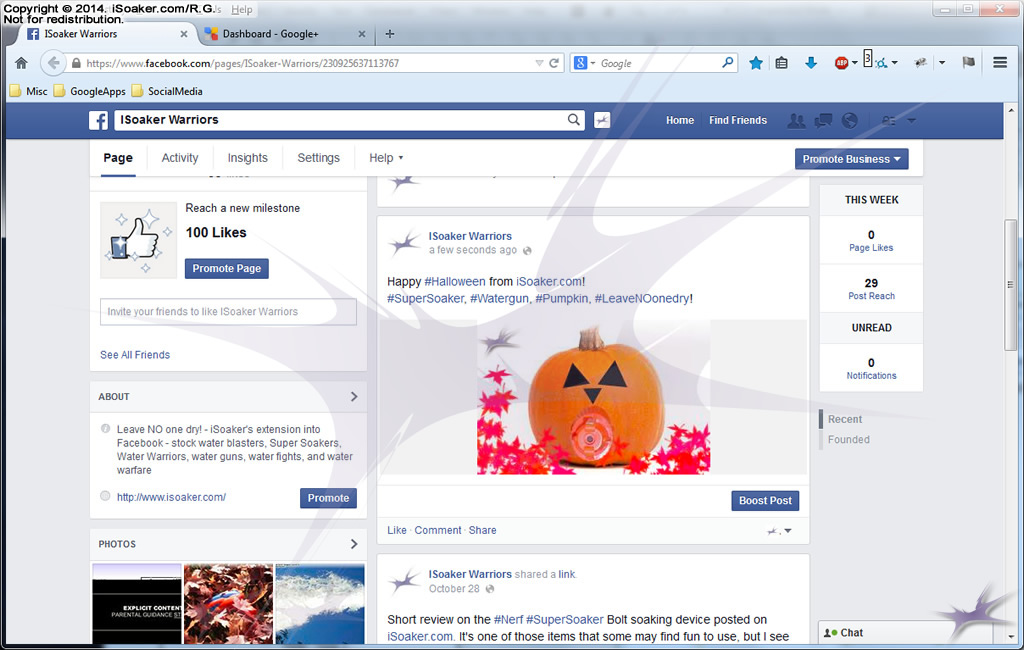
Task: Open the Promote Business dropdown
Action: pos(852,159)
